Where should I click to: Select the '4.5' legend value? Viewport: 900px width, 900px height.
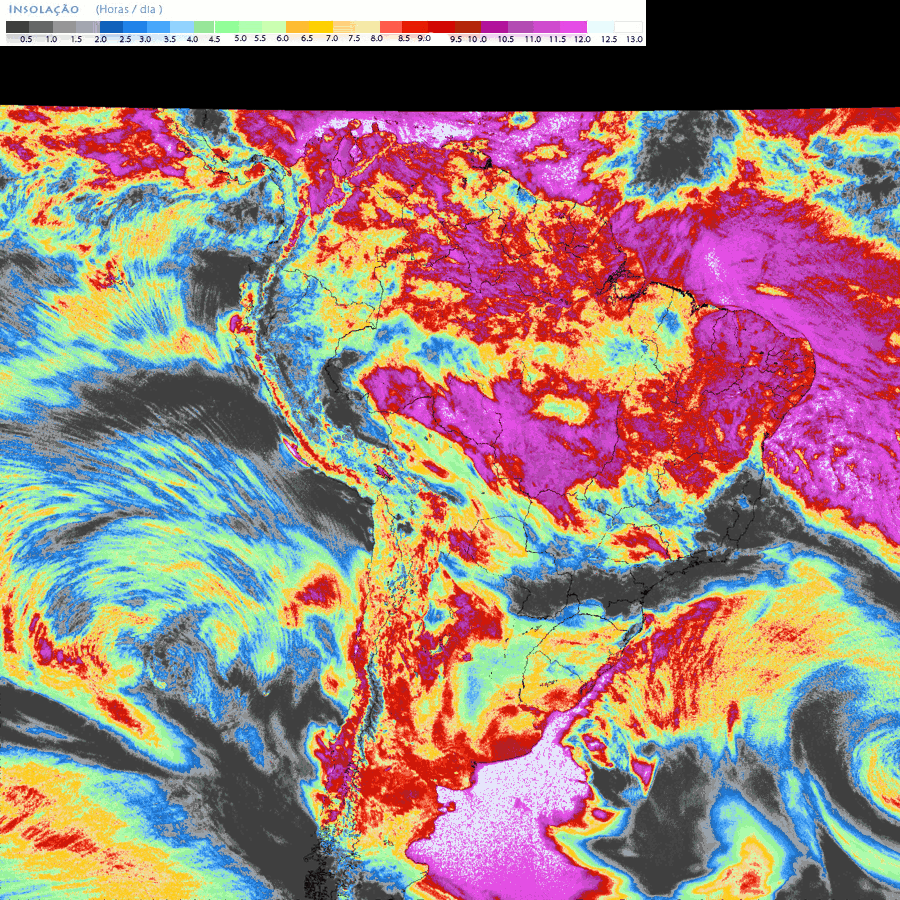tap(214, 40)
